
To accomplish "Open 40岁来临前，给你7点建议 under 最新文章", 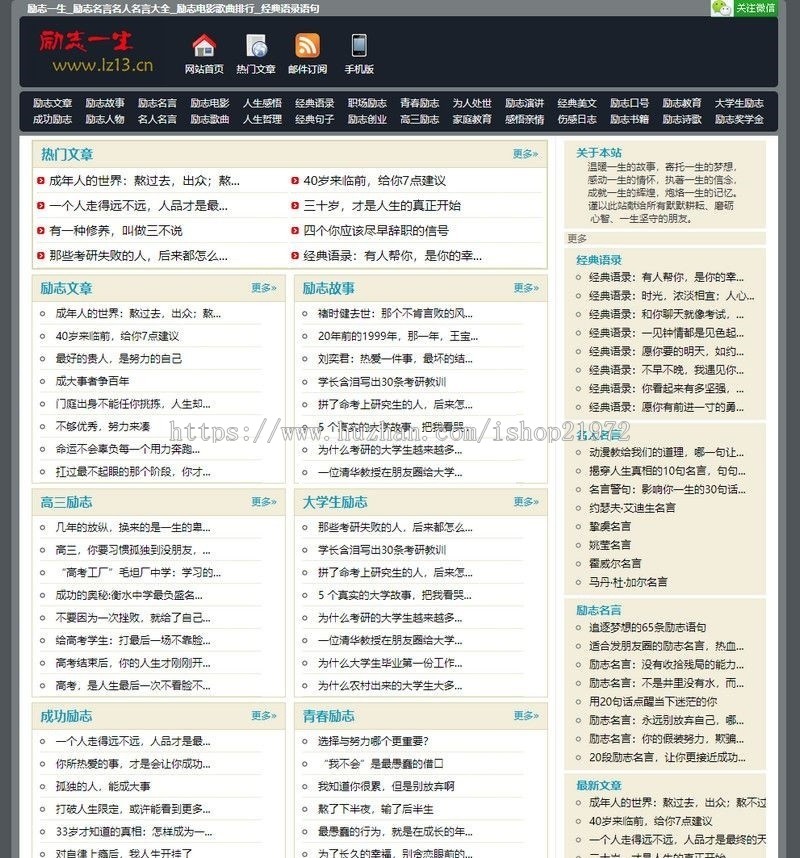I will tap(660, 821).
